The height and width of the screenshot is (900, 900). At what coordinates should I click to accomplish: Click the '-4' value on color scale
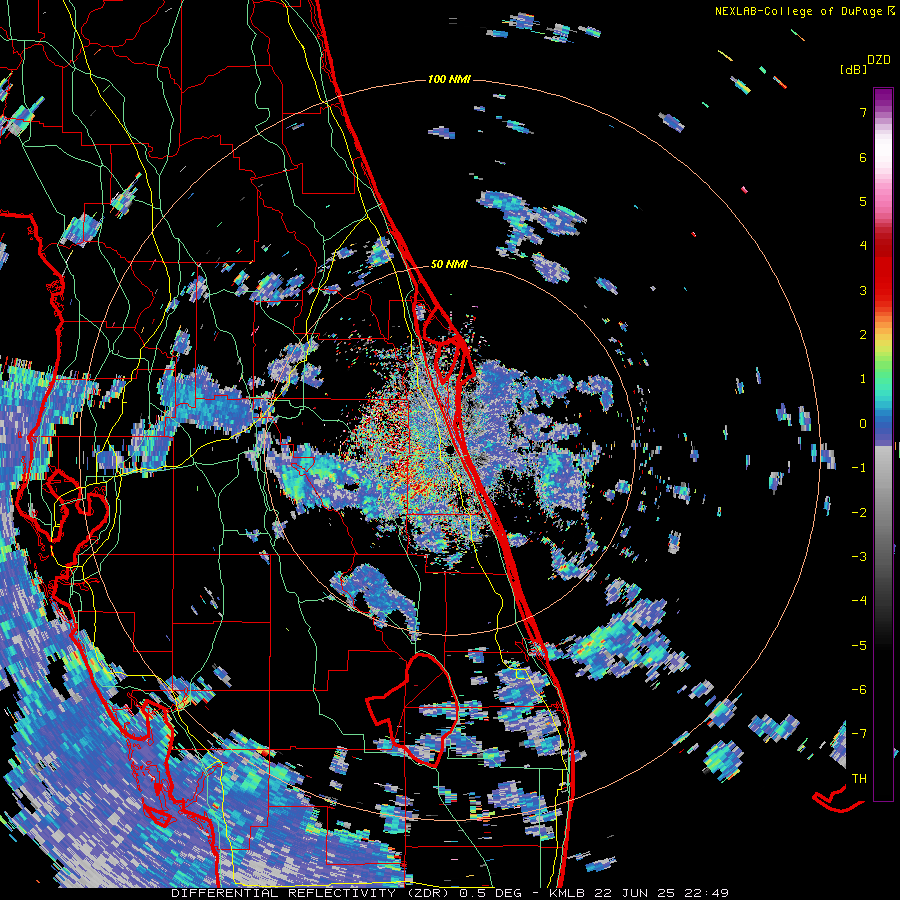tap(859, 601)
